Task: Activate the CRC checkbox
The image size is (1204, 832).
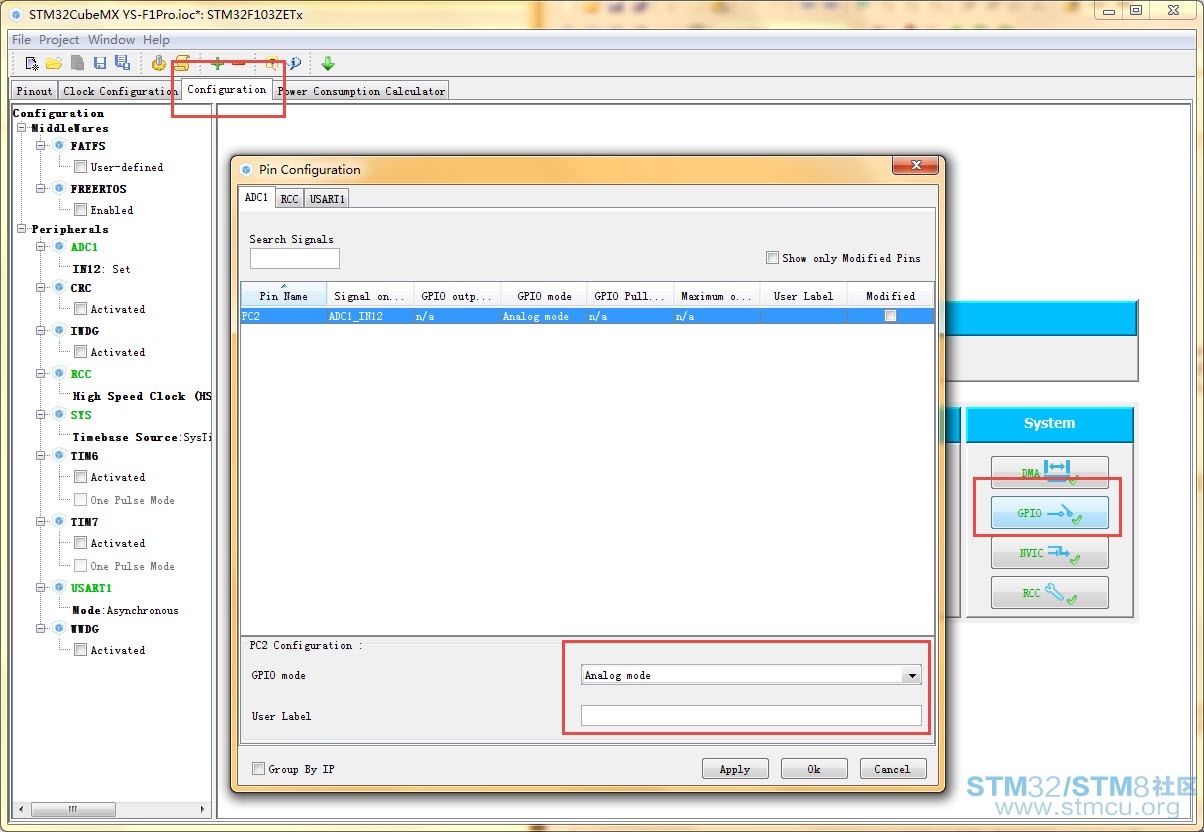Action: (x=80, y=309)
